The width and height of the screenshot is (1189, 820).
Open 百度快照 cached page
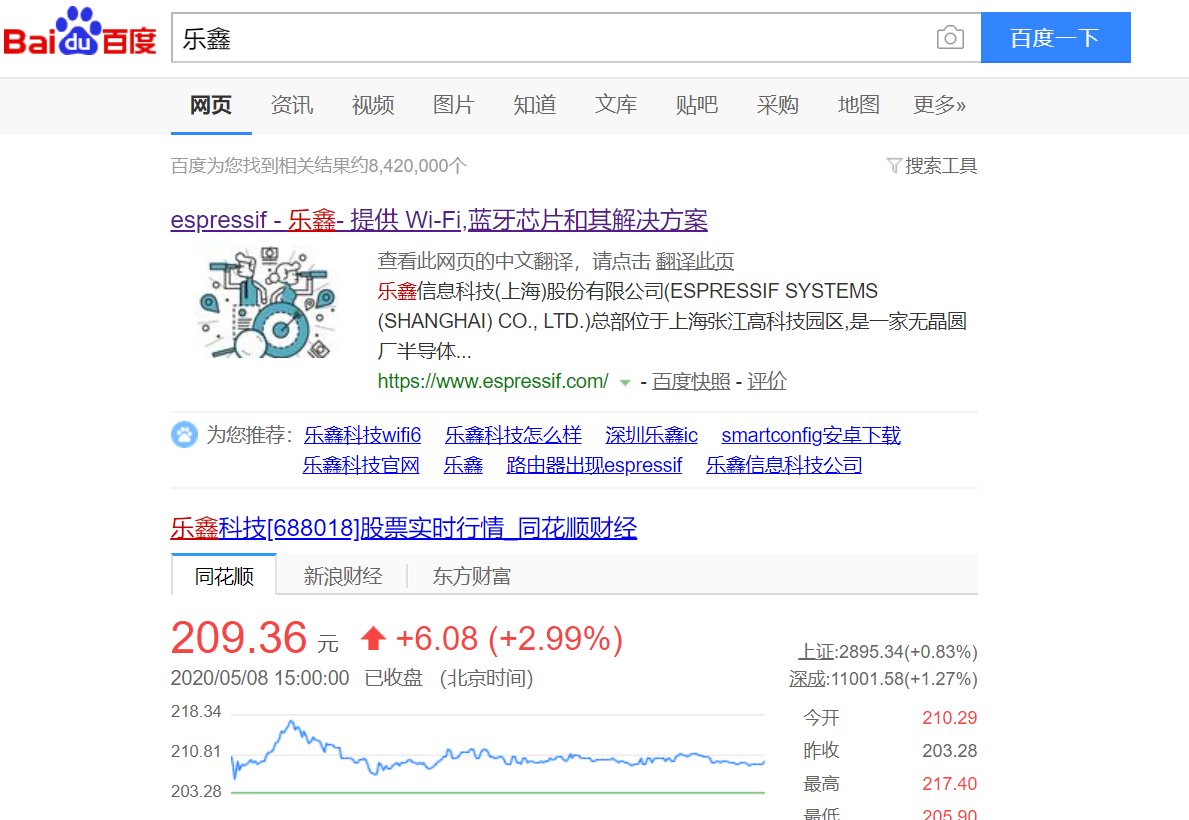[x=691, y=382]
